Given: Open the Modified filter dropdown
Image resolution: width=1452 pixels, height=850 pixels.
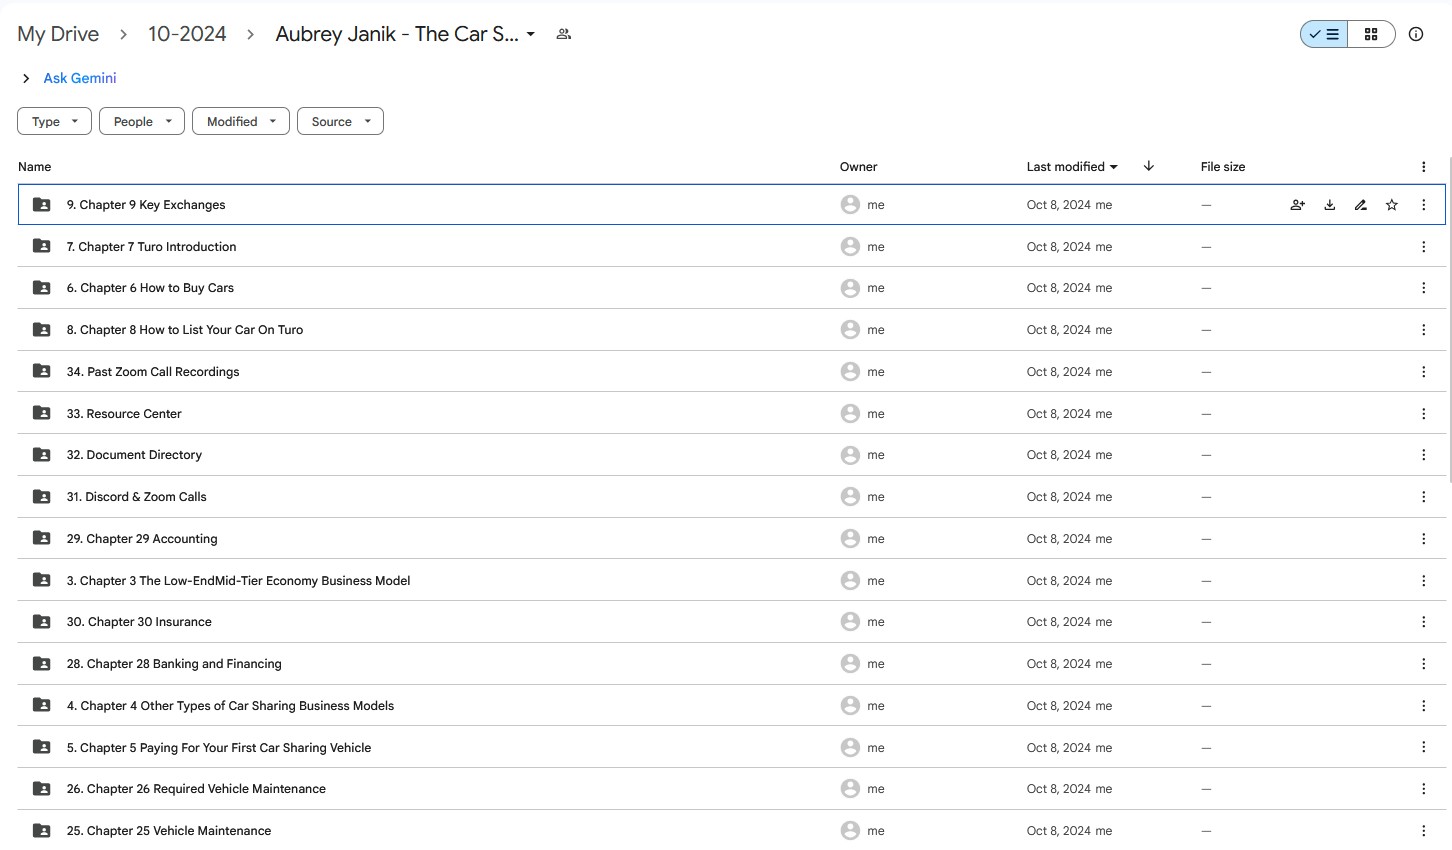Looking at the screenshot, I should 241,121.
